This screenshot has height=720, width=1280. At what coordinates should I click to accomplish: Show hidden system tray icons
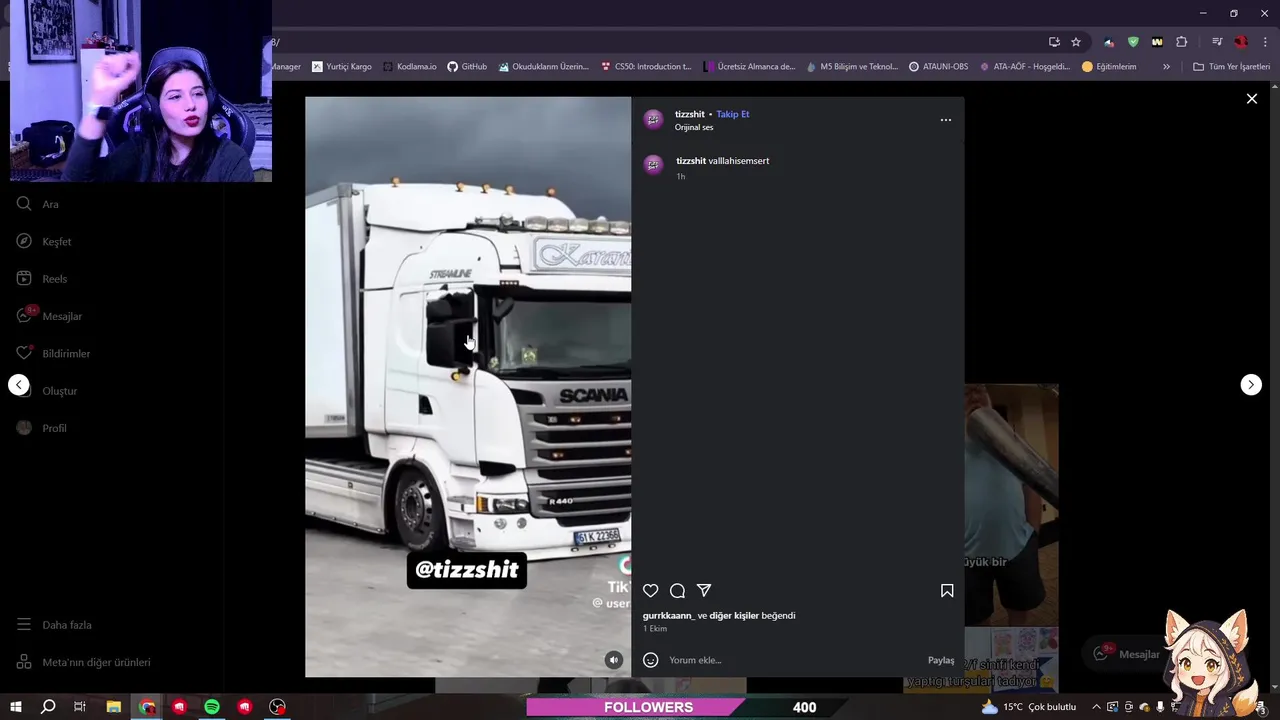coord(1096,707)
